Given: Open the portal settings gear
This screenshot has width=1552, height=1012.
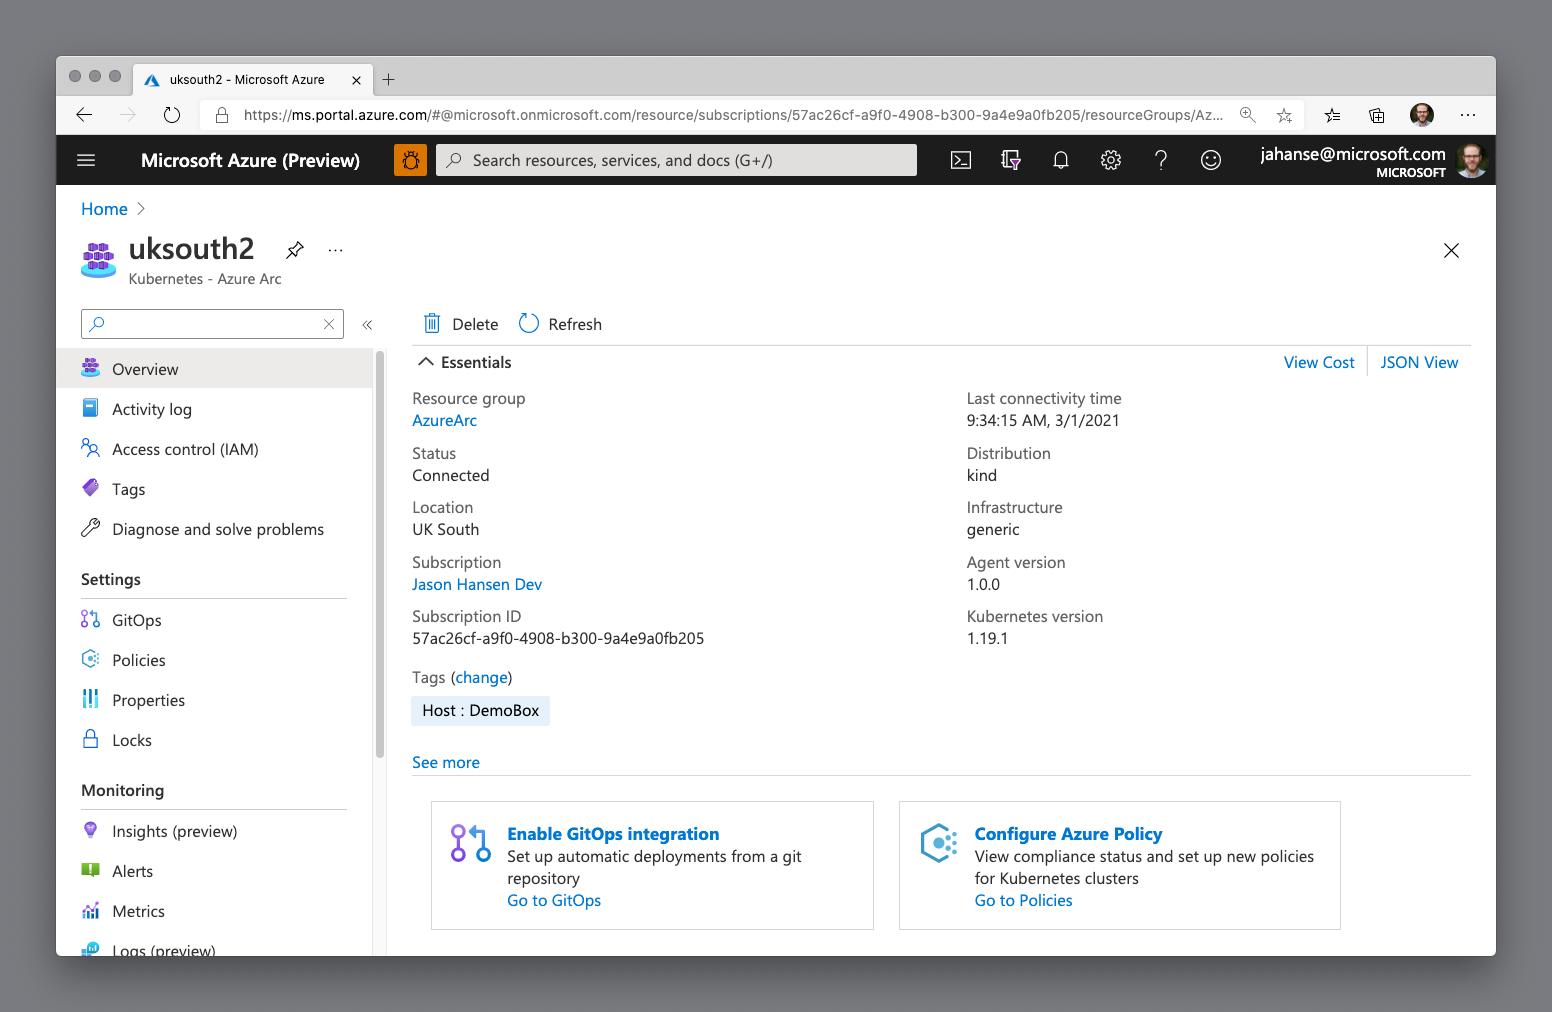Looking at the screenshot, I should [x=1111, y=160].
